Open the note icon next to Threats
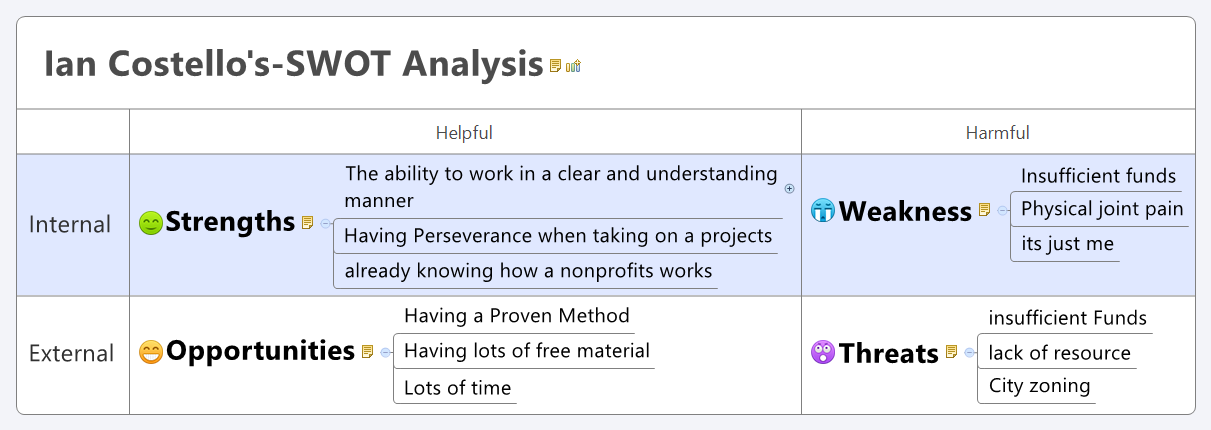 pos(951,352)
